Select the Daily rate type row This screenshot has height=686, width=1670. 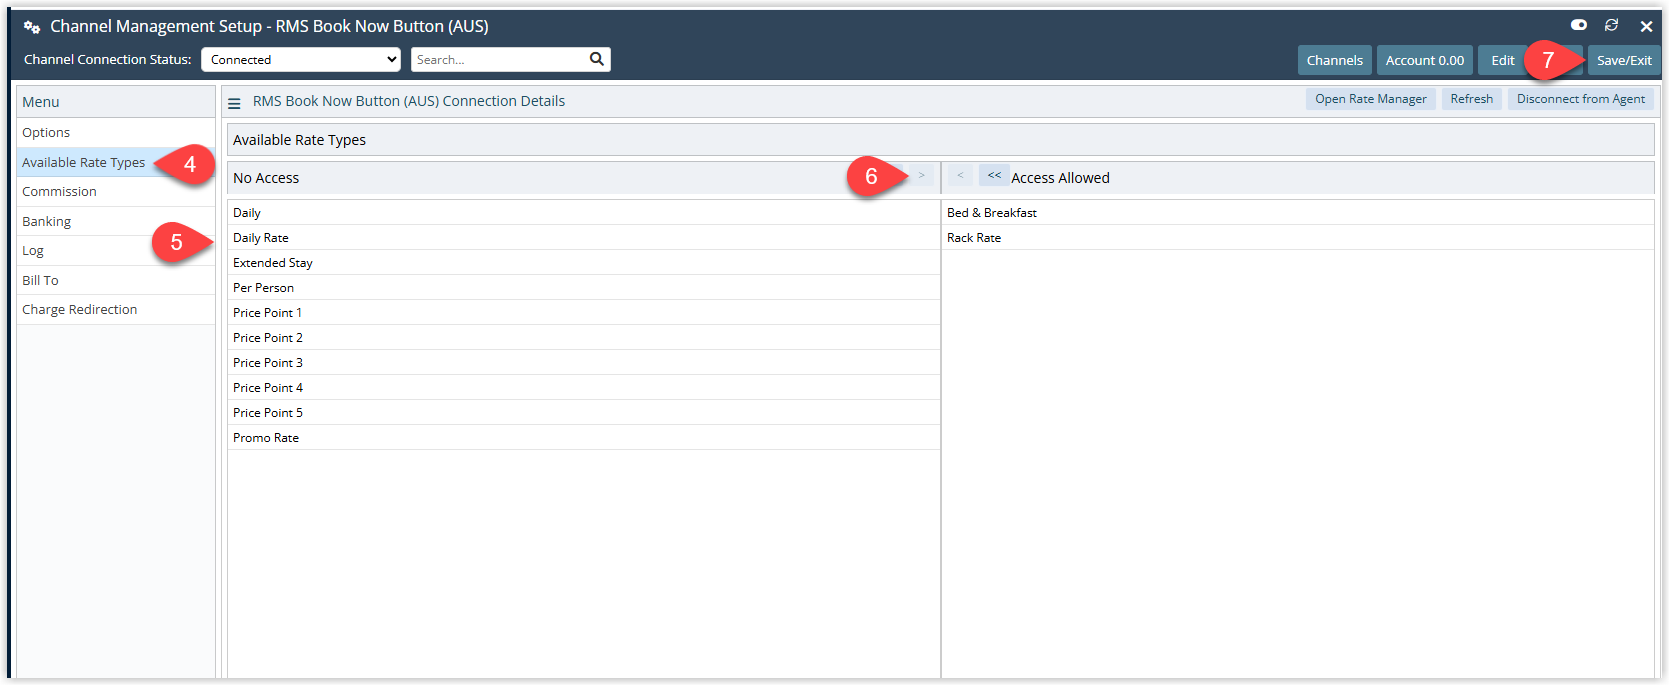[584, 212]
